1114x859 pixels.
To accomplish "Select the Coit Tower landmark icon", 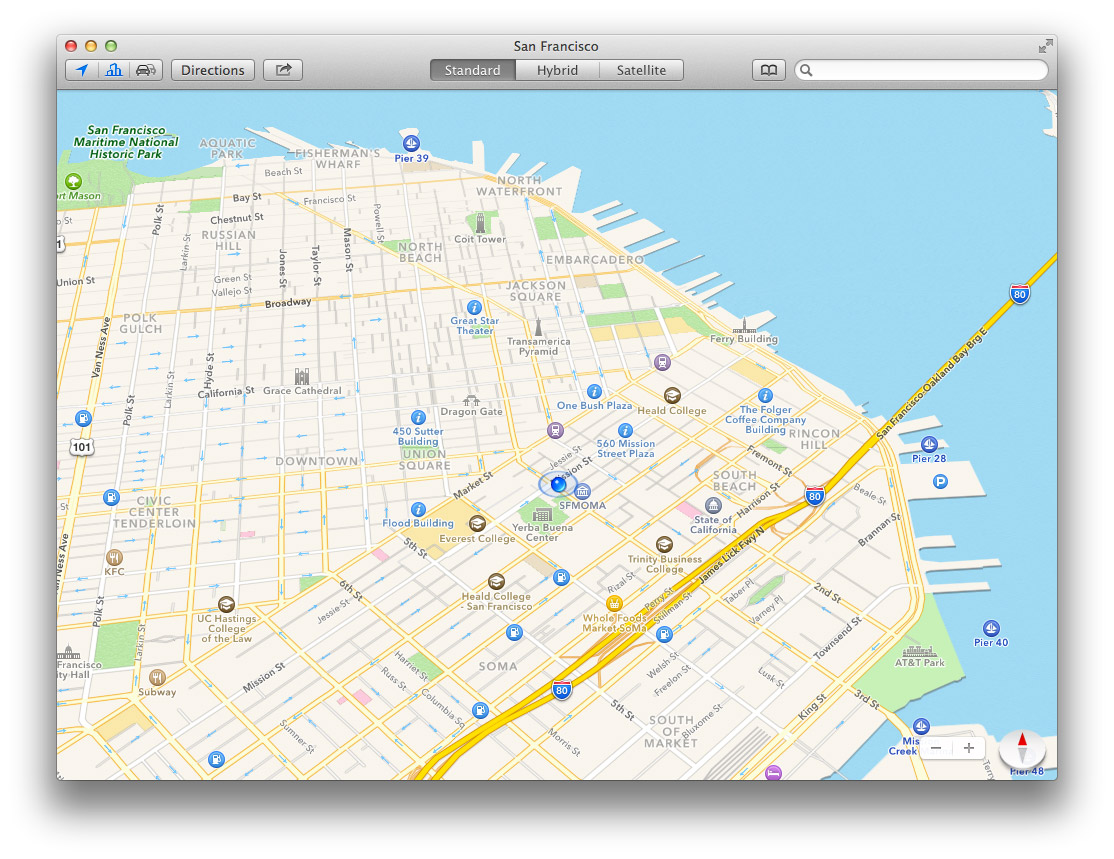I will click(x=480, y=222).
